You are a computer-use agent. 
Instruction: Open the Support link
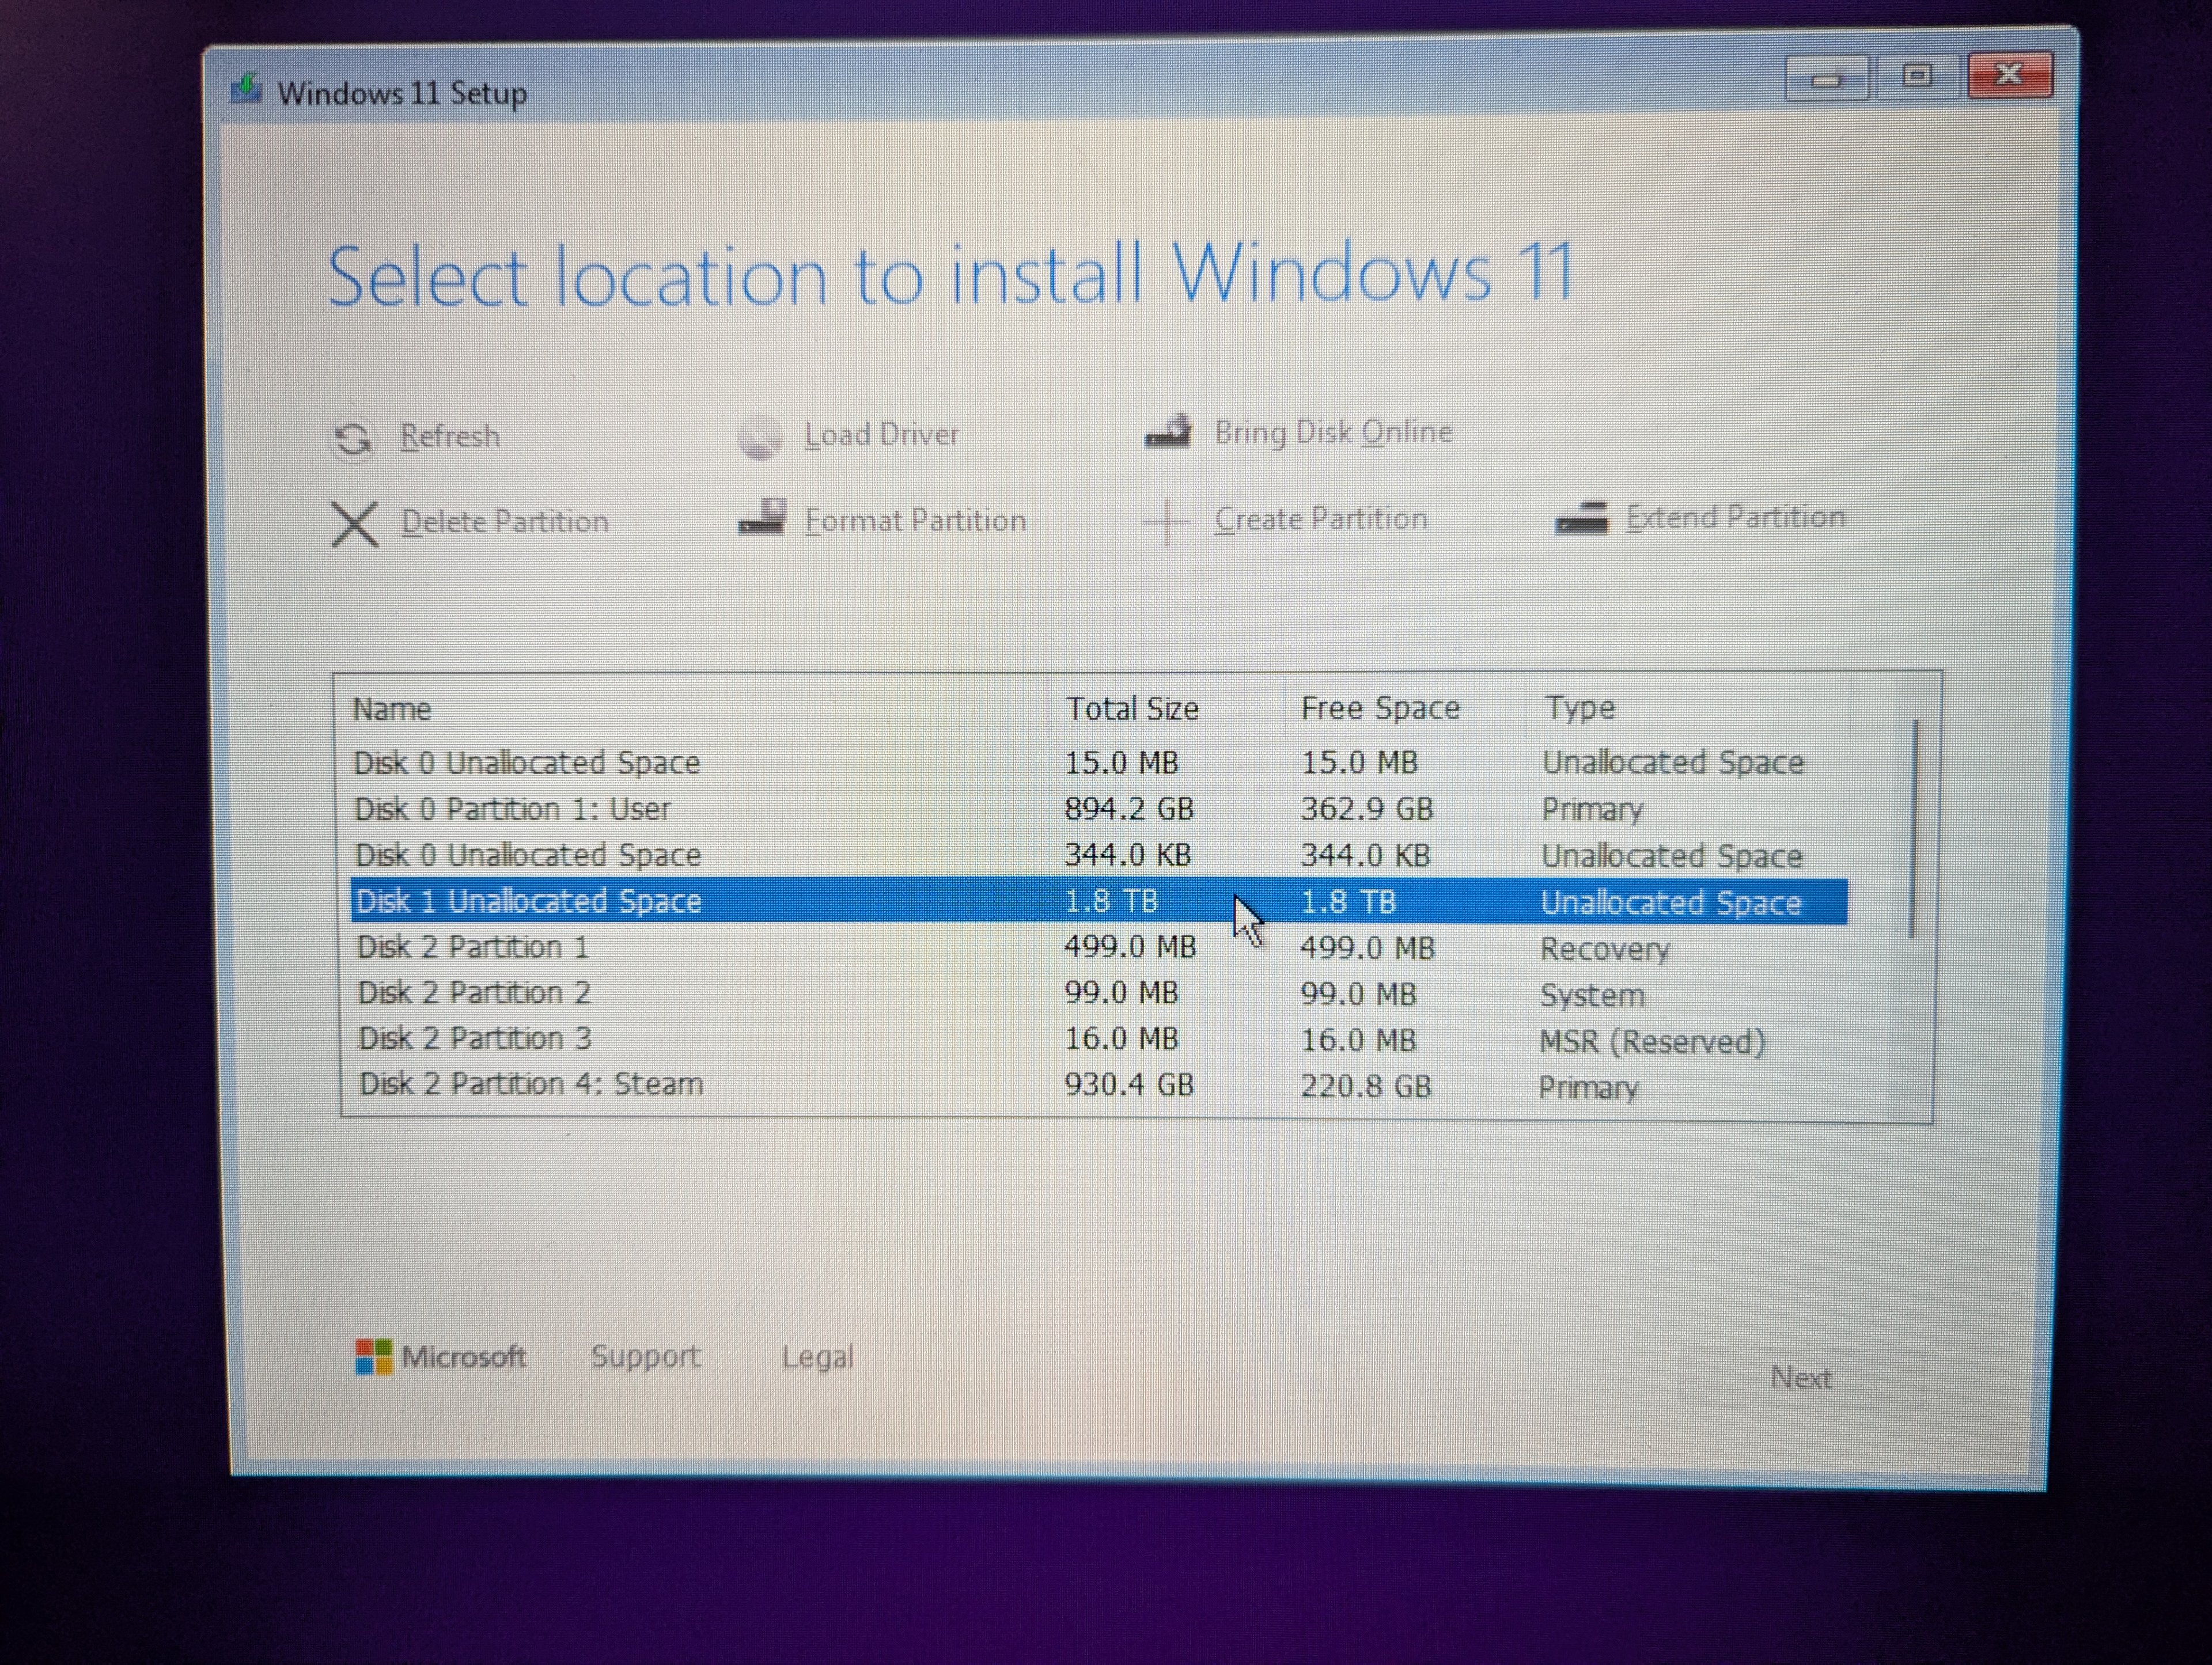[x=645, y=1357]
